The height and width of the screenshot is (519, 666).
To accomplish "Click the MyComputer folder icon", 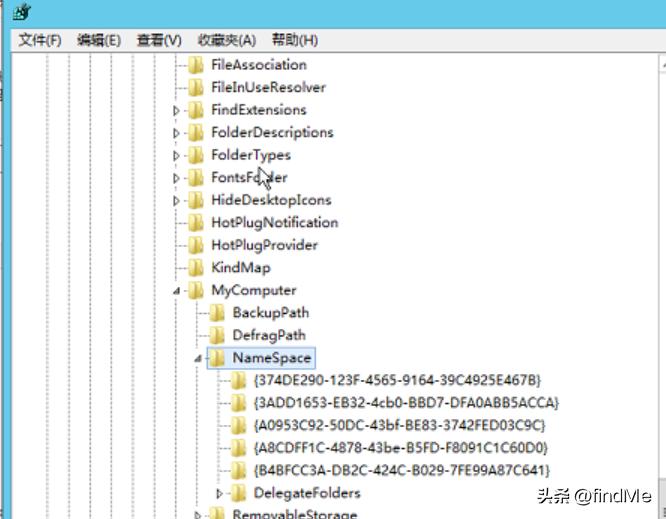I will click(x=196, y=290).
